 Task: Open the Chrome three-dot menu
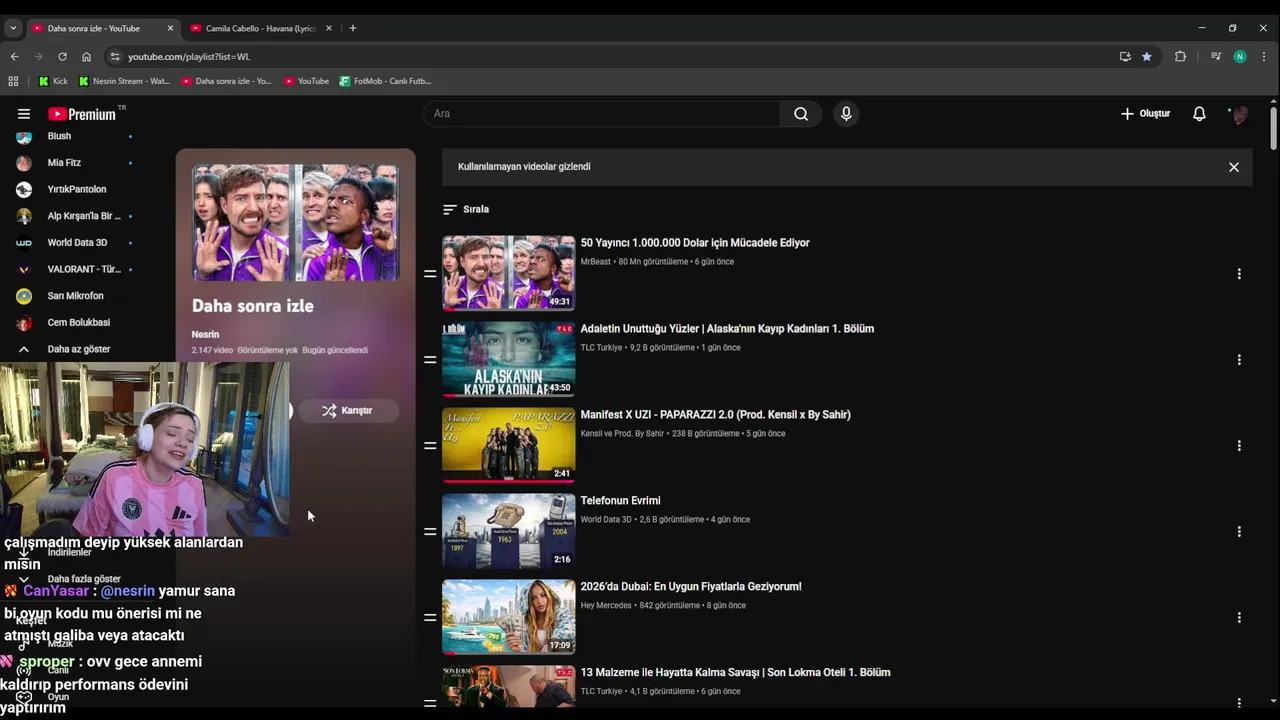coord(1264,57)
